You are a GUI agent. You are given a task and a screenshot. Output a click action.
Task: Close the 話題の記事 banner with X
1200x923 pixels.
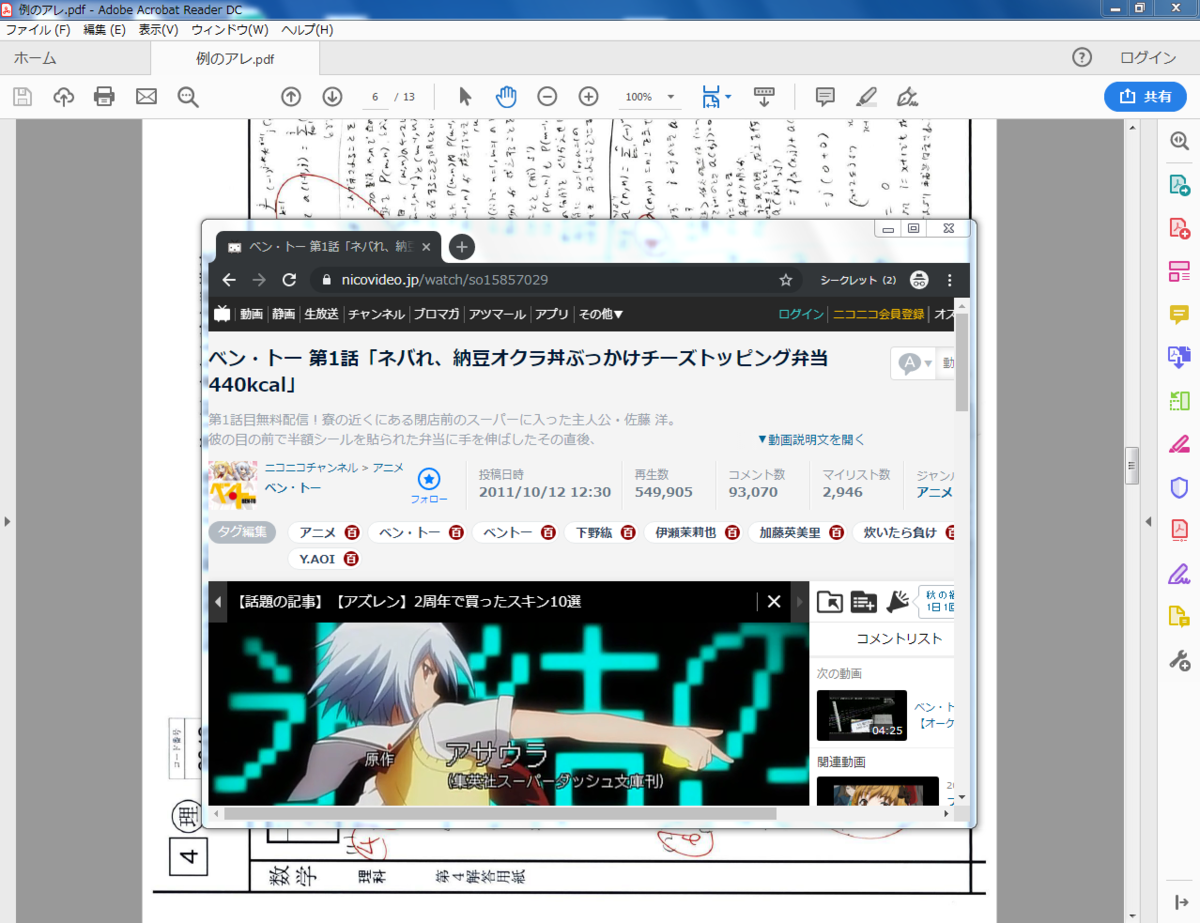point(774,601)
